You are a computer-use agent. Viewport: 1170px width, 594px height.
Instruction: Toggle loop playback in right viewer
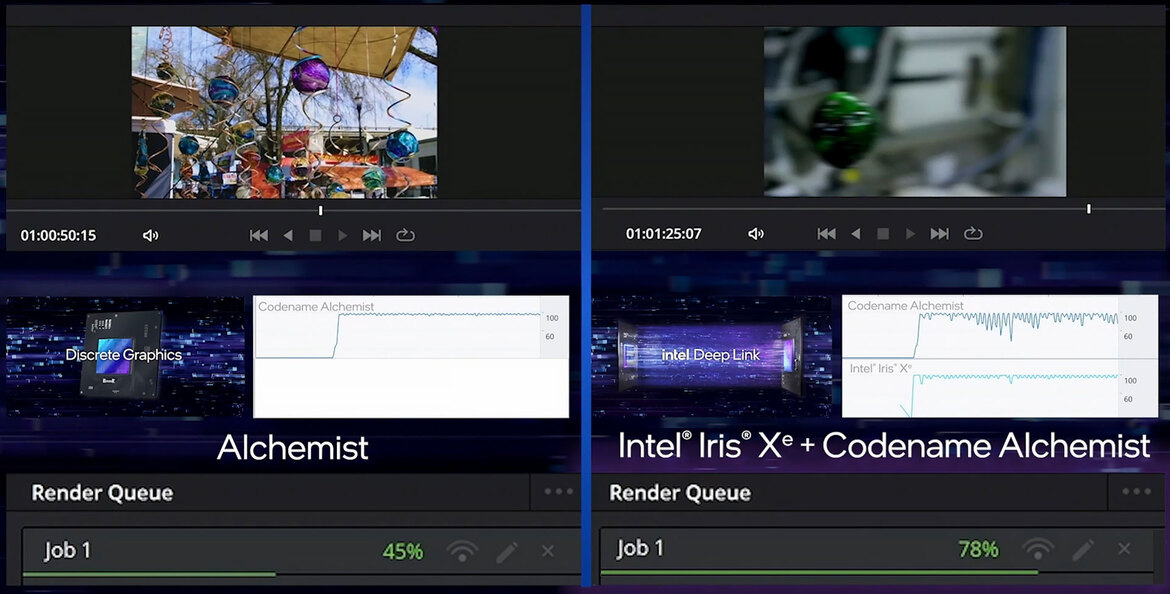973,234
